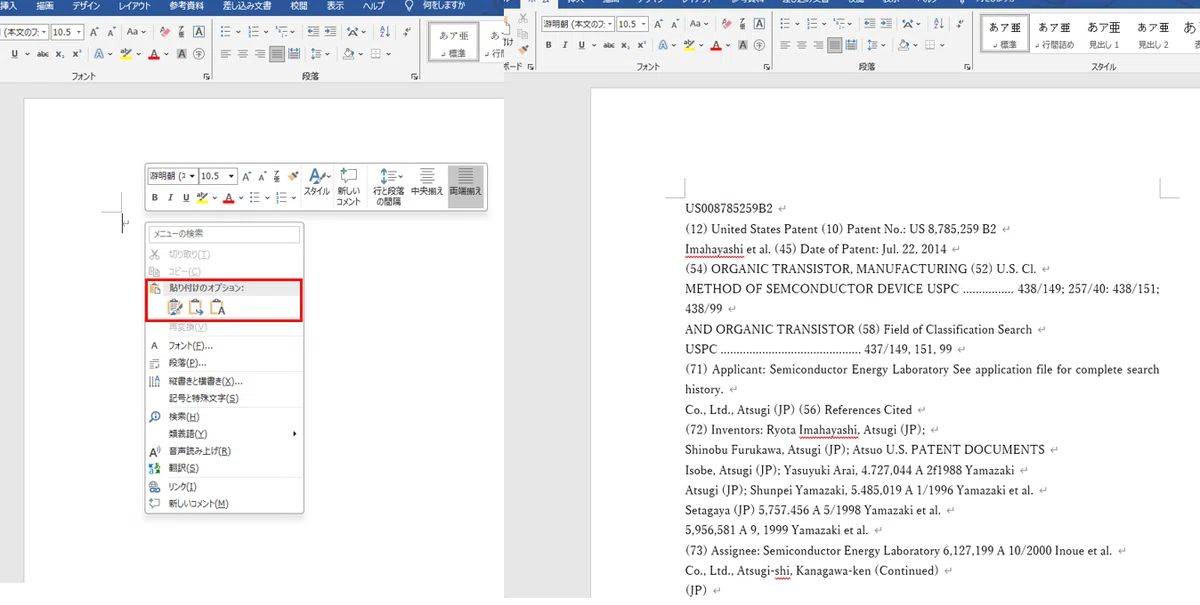Toggle Italic in the mini toolbar
Screen dimensions: 1200x605
pos(170,198)
